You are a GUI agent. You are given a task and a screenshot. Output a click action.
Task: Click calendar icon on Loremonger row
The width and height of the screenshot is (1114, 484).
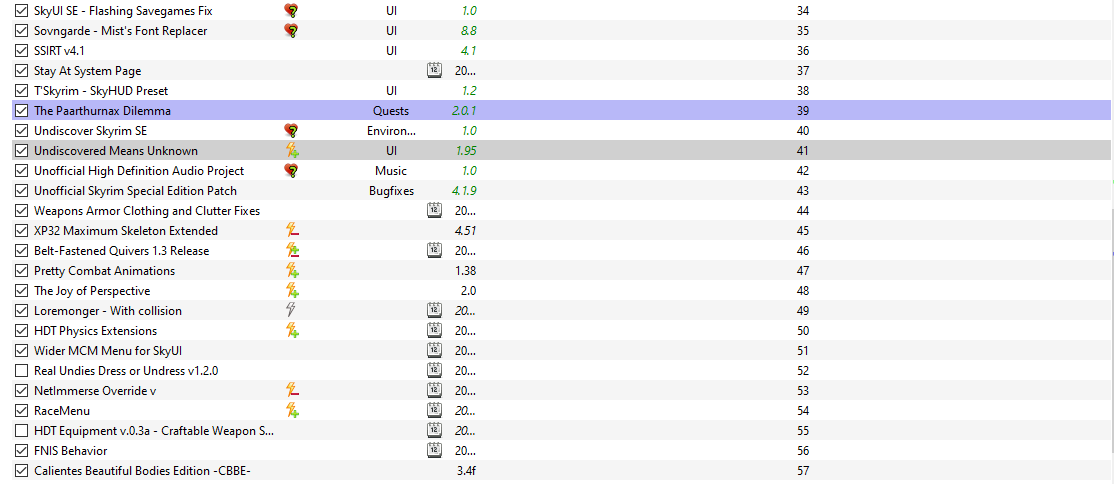pos(435,310)
